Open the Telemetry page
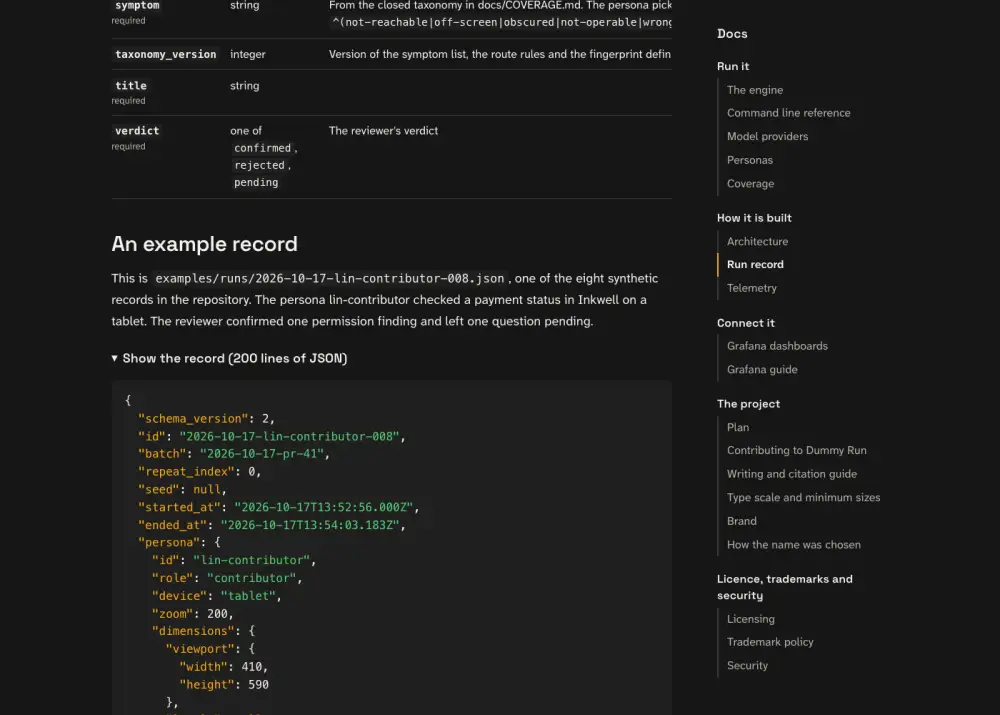This screenshot has width=1000, height=715. pyautogui.click(x=751, y=288)
